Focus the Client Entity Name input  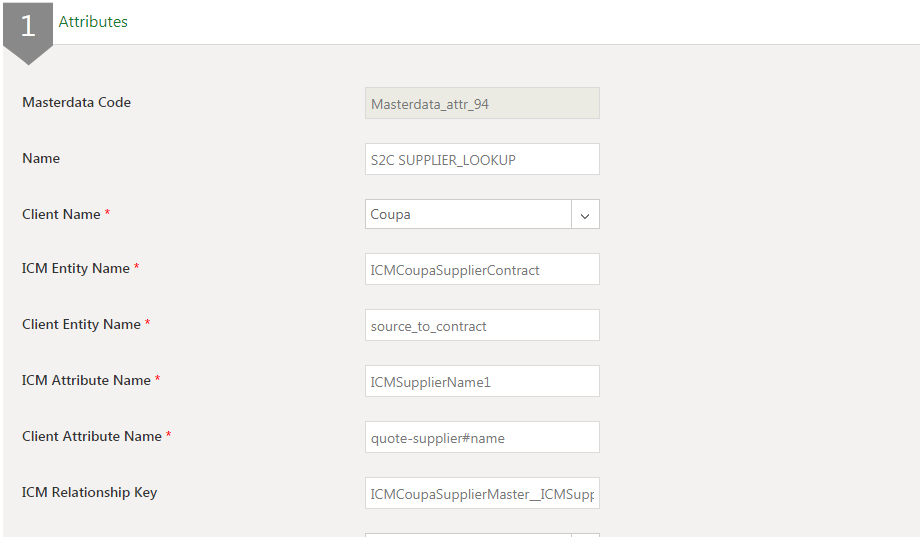pyautogui.click(x=482, y=325)
